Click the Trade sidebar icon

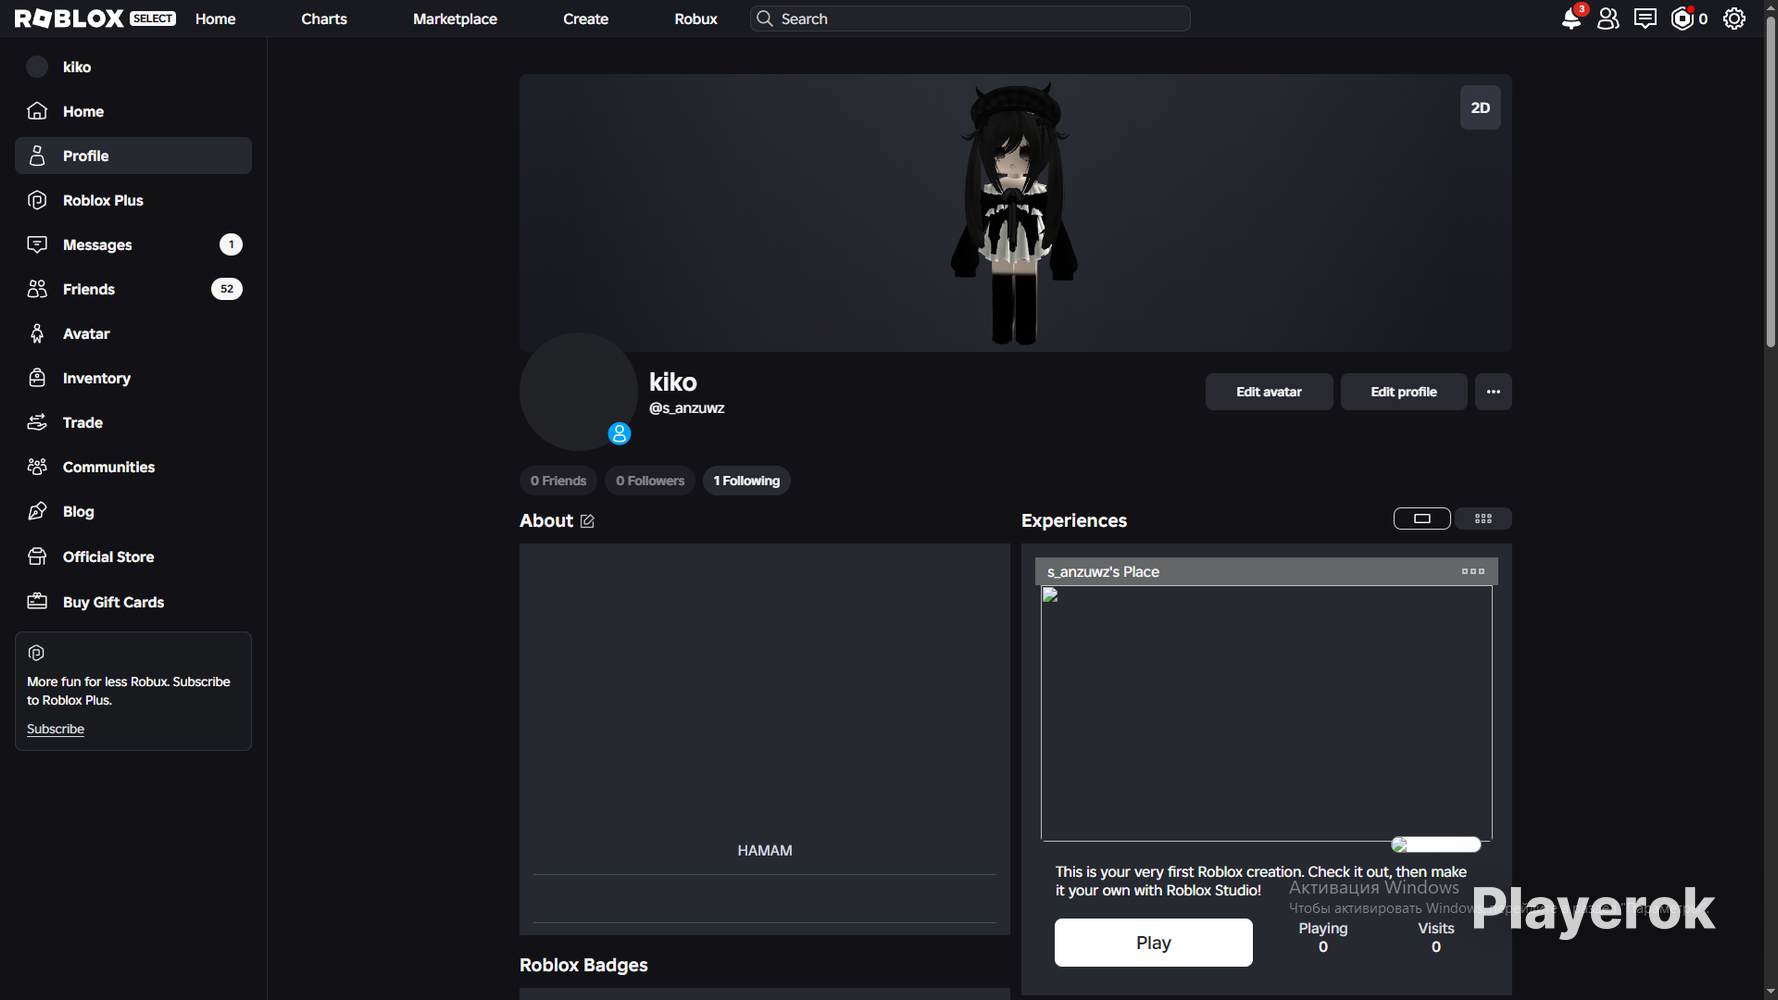click(37, 422)
